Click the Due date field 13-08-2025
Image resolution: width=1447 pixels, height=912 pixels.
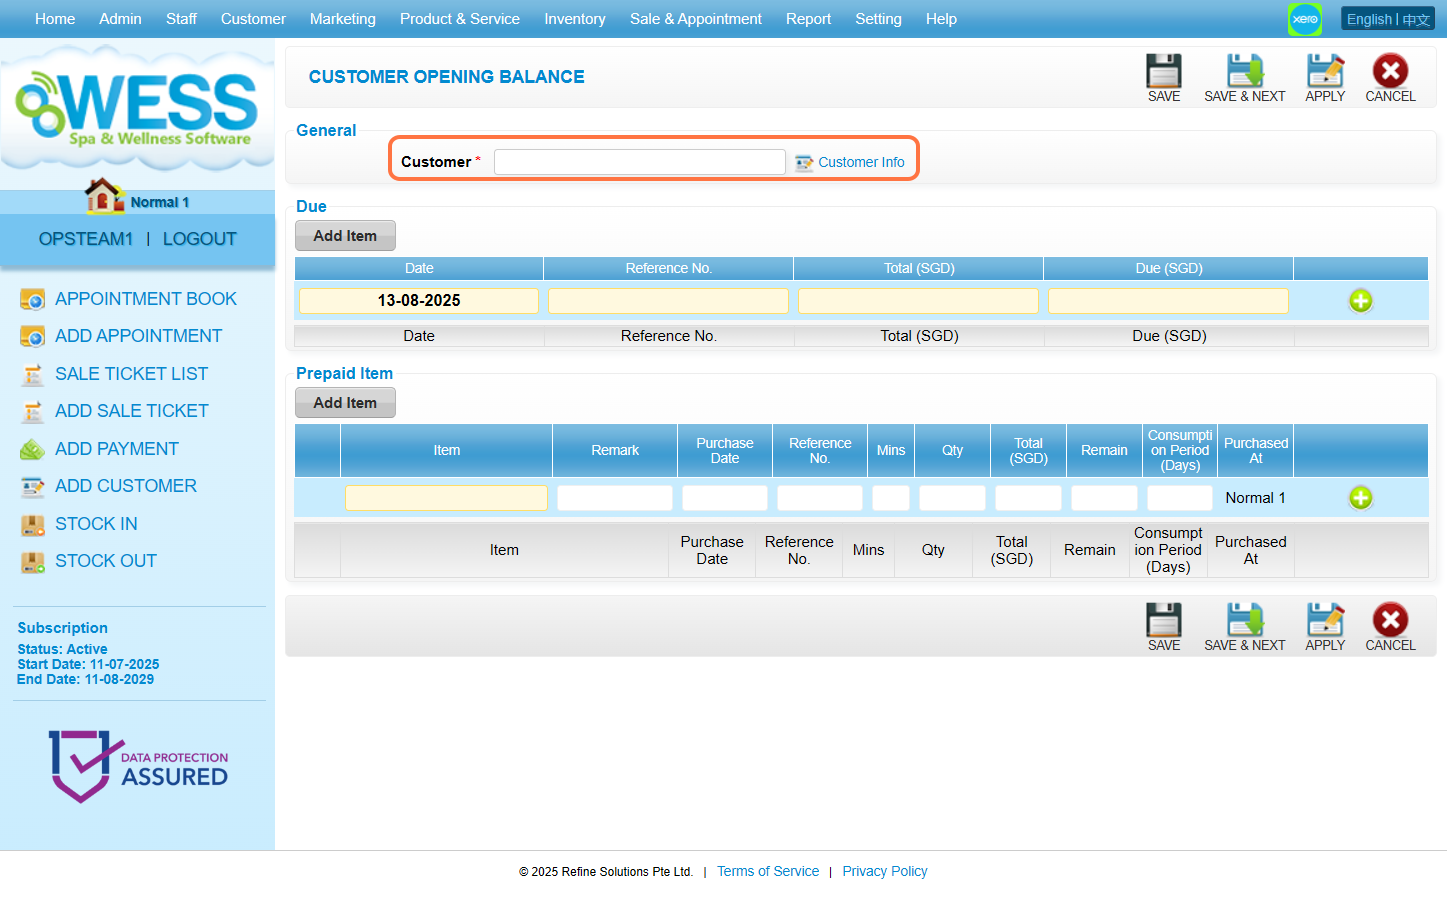coord(419,301)
